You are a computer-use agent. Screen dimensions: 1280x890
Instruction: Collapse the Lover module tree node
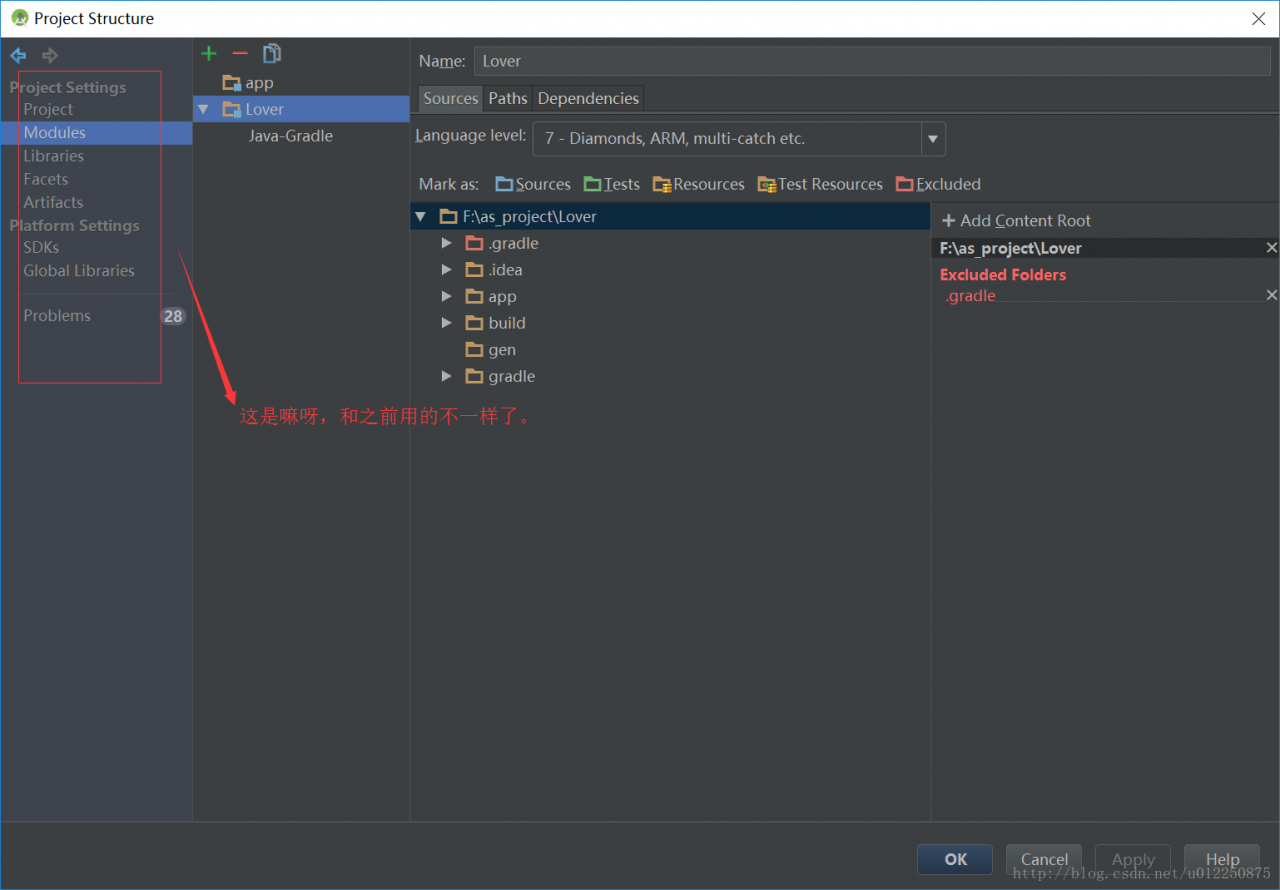(x=204, y=110)
